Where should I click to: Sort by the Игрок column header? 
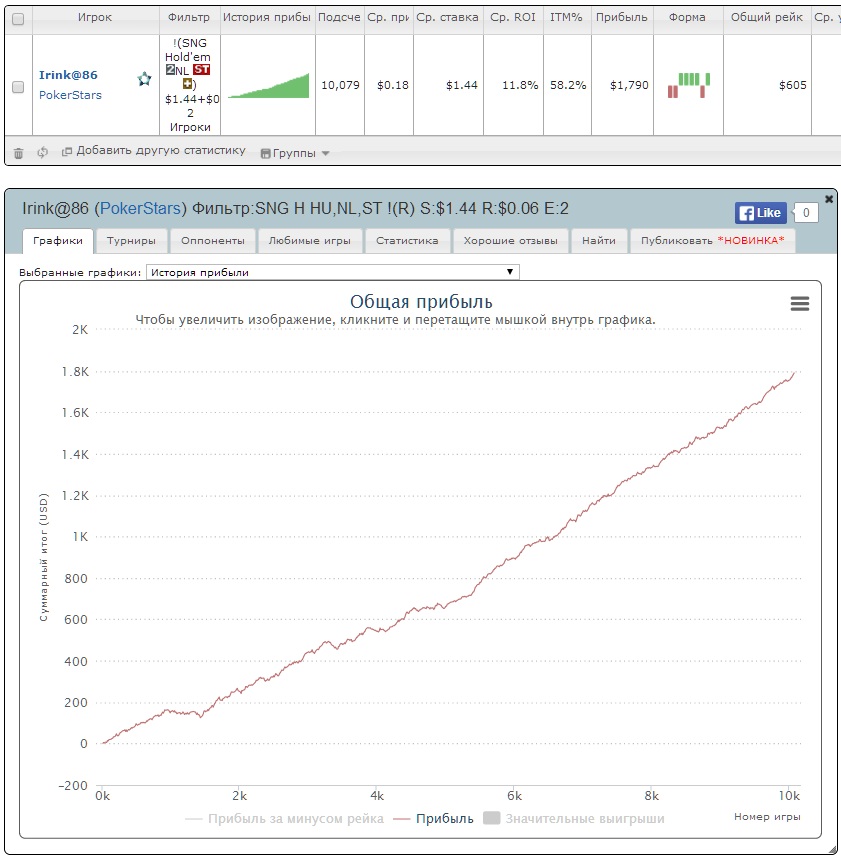coord(95,18)
